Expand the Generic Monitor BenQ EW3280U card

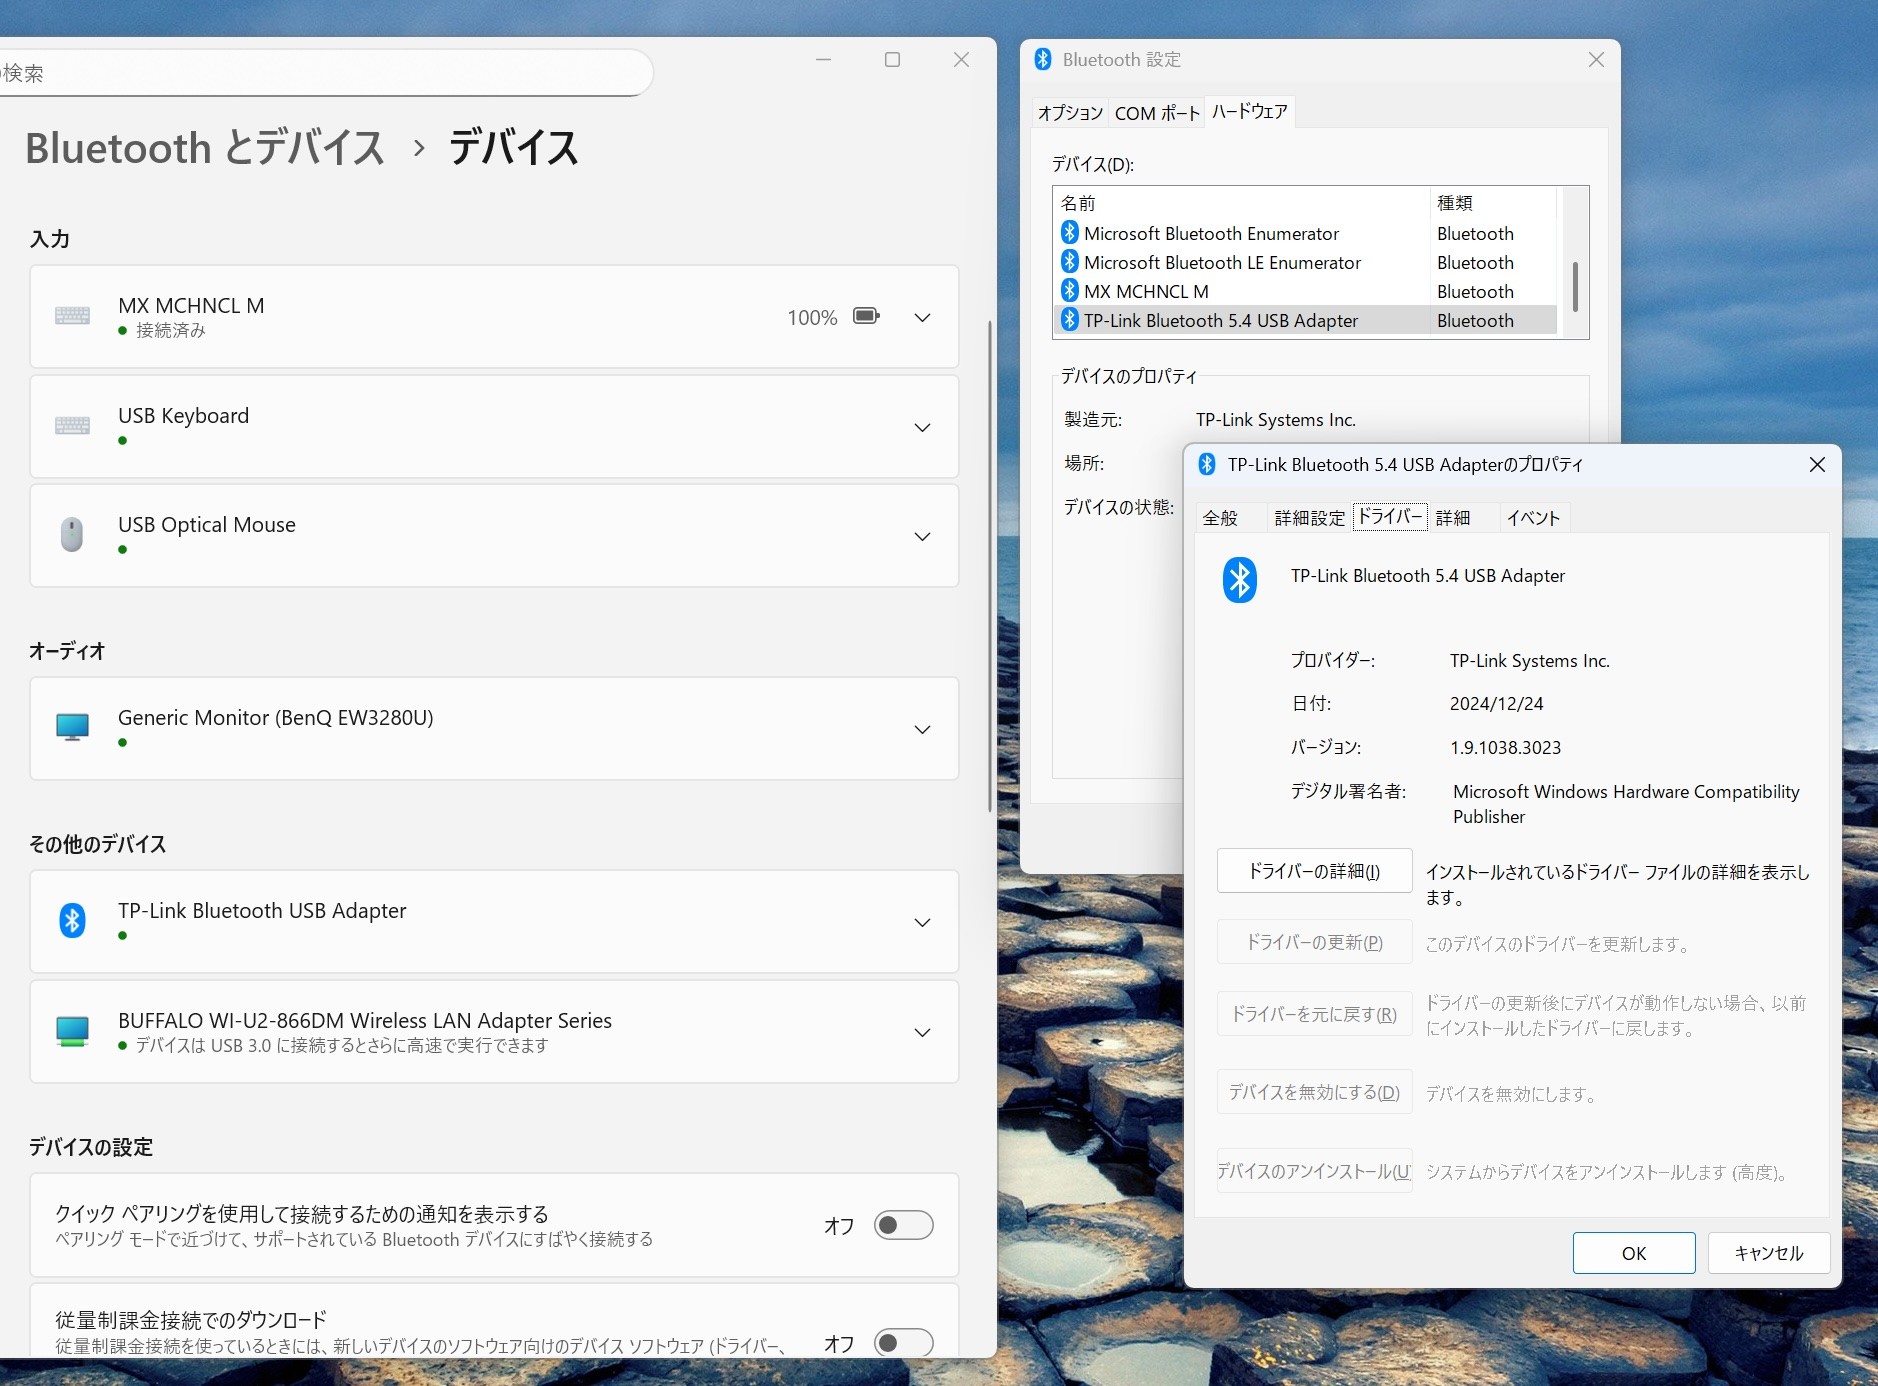[x=922, y=729]
